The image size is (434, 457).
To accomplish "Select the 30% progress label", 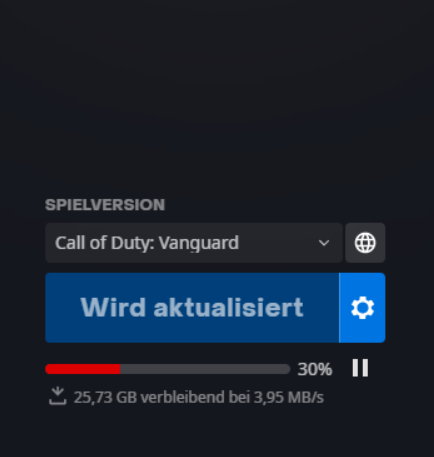I will (x=315, y=369).
